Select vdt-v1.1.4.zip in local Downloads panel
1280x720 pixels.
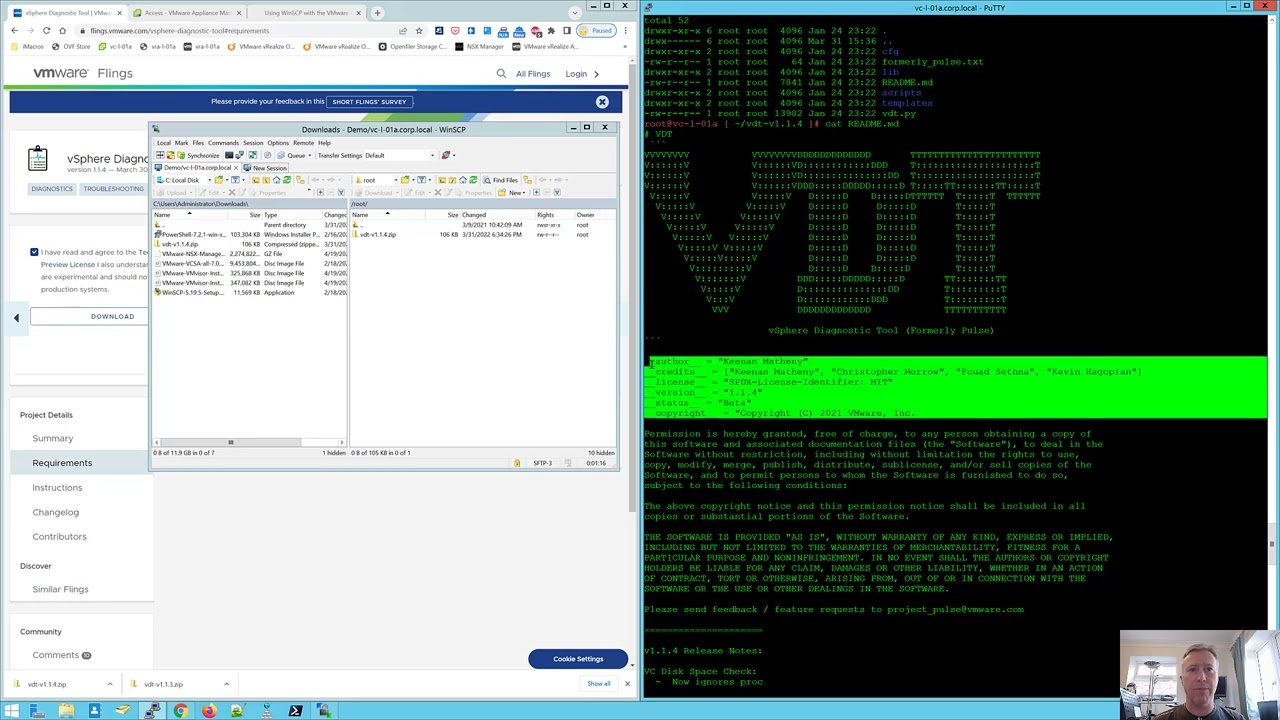point(180,244)
